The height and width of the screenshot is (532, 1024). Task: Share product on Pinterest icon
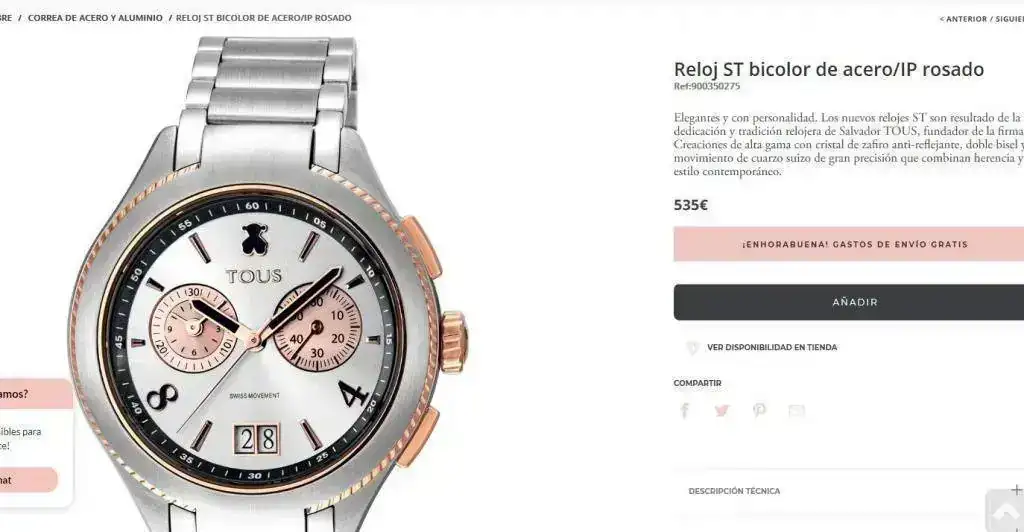tap(759, 410)
